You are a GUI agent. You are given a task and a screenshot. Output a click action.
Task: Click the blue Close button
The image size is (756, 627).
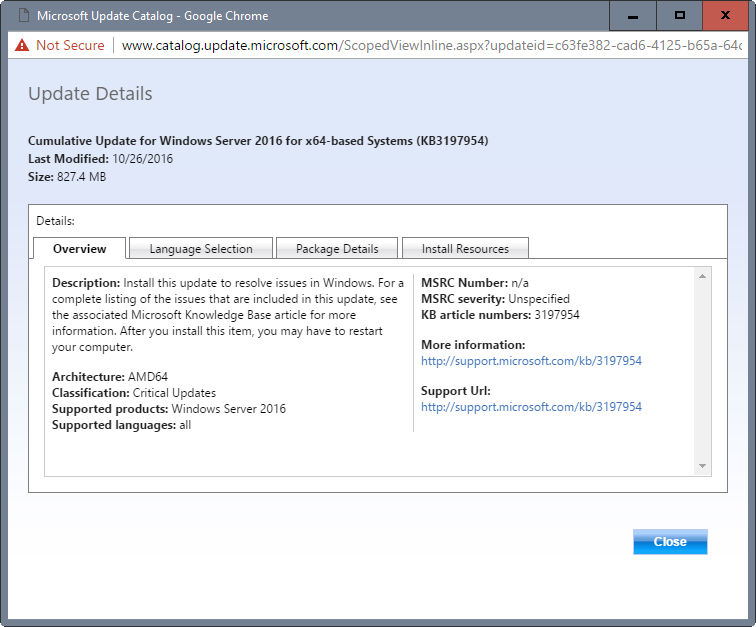click(x=670, y=542)
